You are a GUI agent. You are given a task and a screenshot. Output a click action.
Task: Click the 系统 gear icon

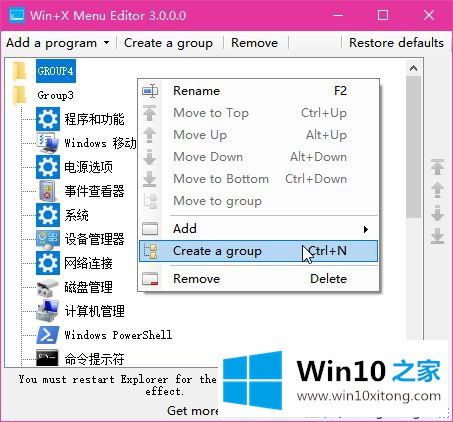(x=48, y=215)
